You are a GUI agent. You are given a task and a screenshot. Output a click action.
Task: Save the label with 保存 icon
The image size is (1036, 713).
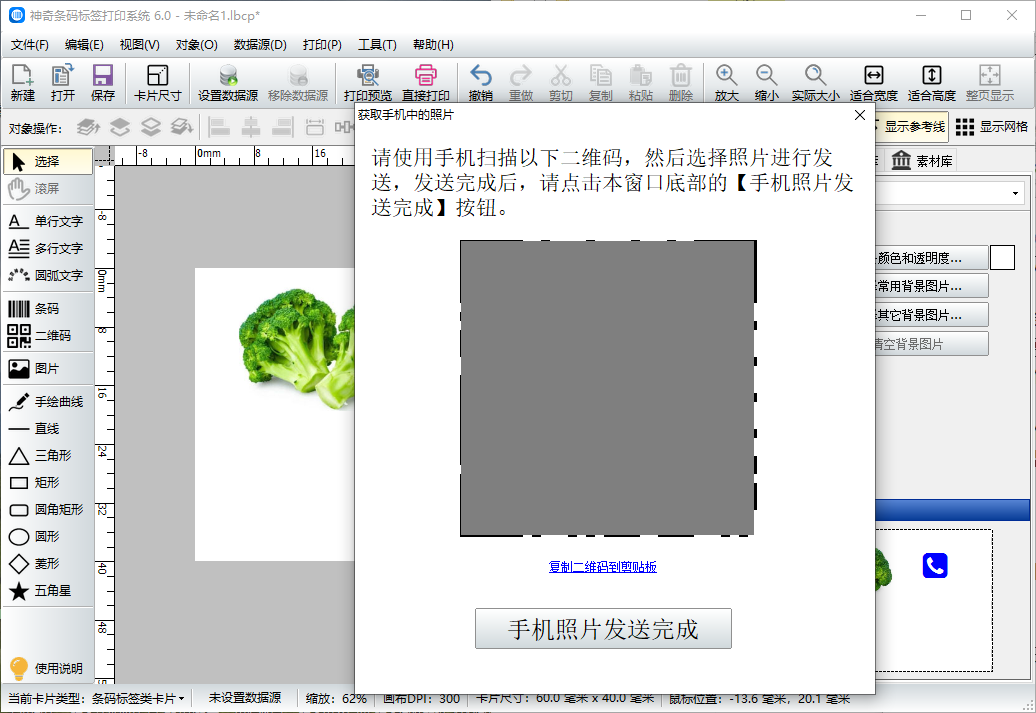click(x=102, y=83)
